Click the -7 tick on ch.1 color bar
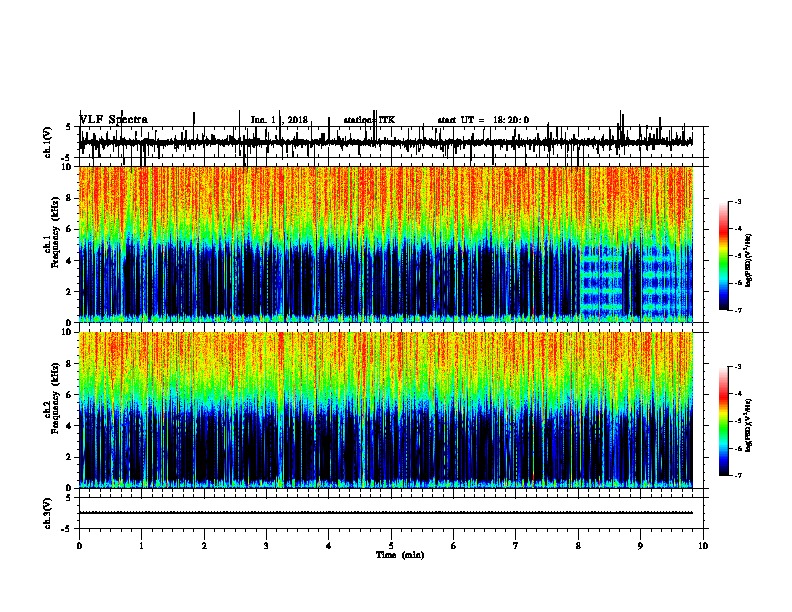792x612 pixels. point(737,310)
